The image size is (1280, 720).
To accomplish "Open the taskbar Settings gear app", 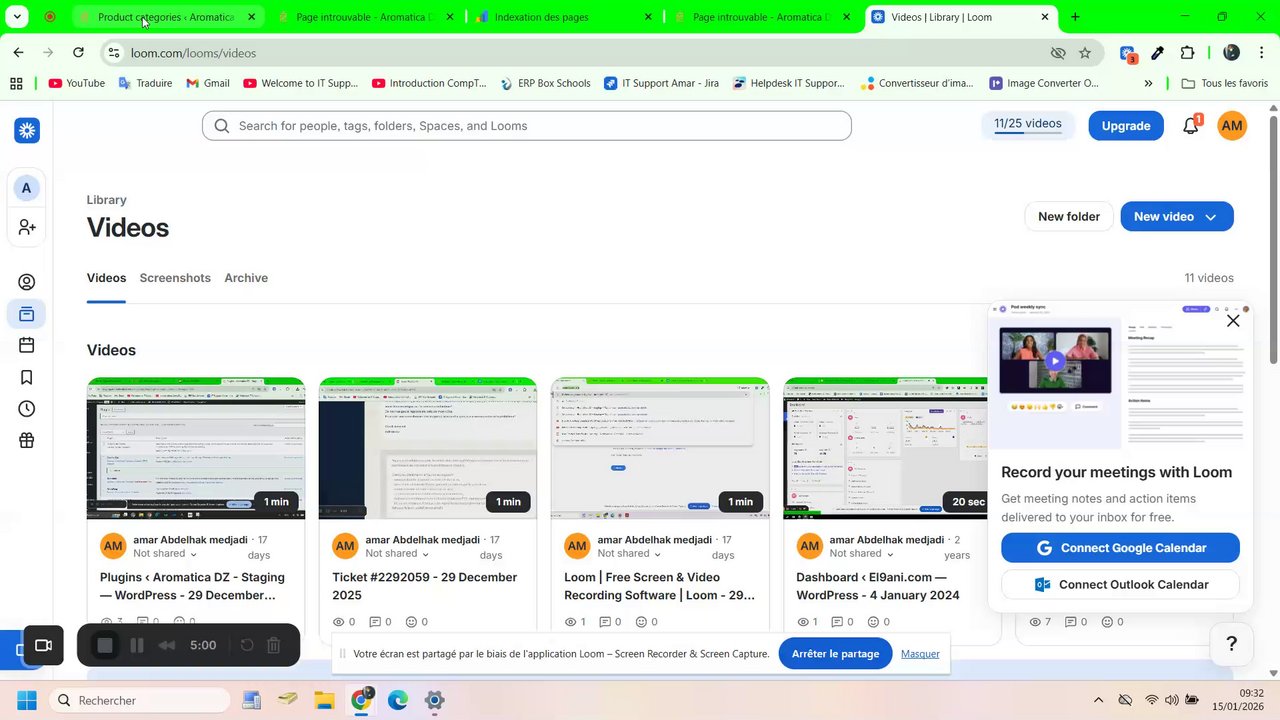I will 434,700.
